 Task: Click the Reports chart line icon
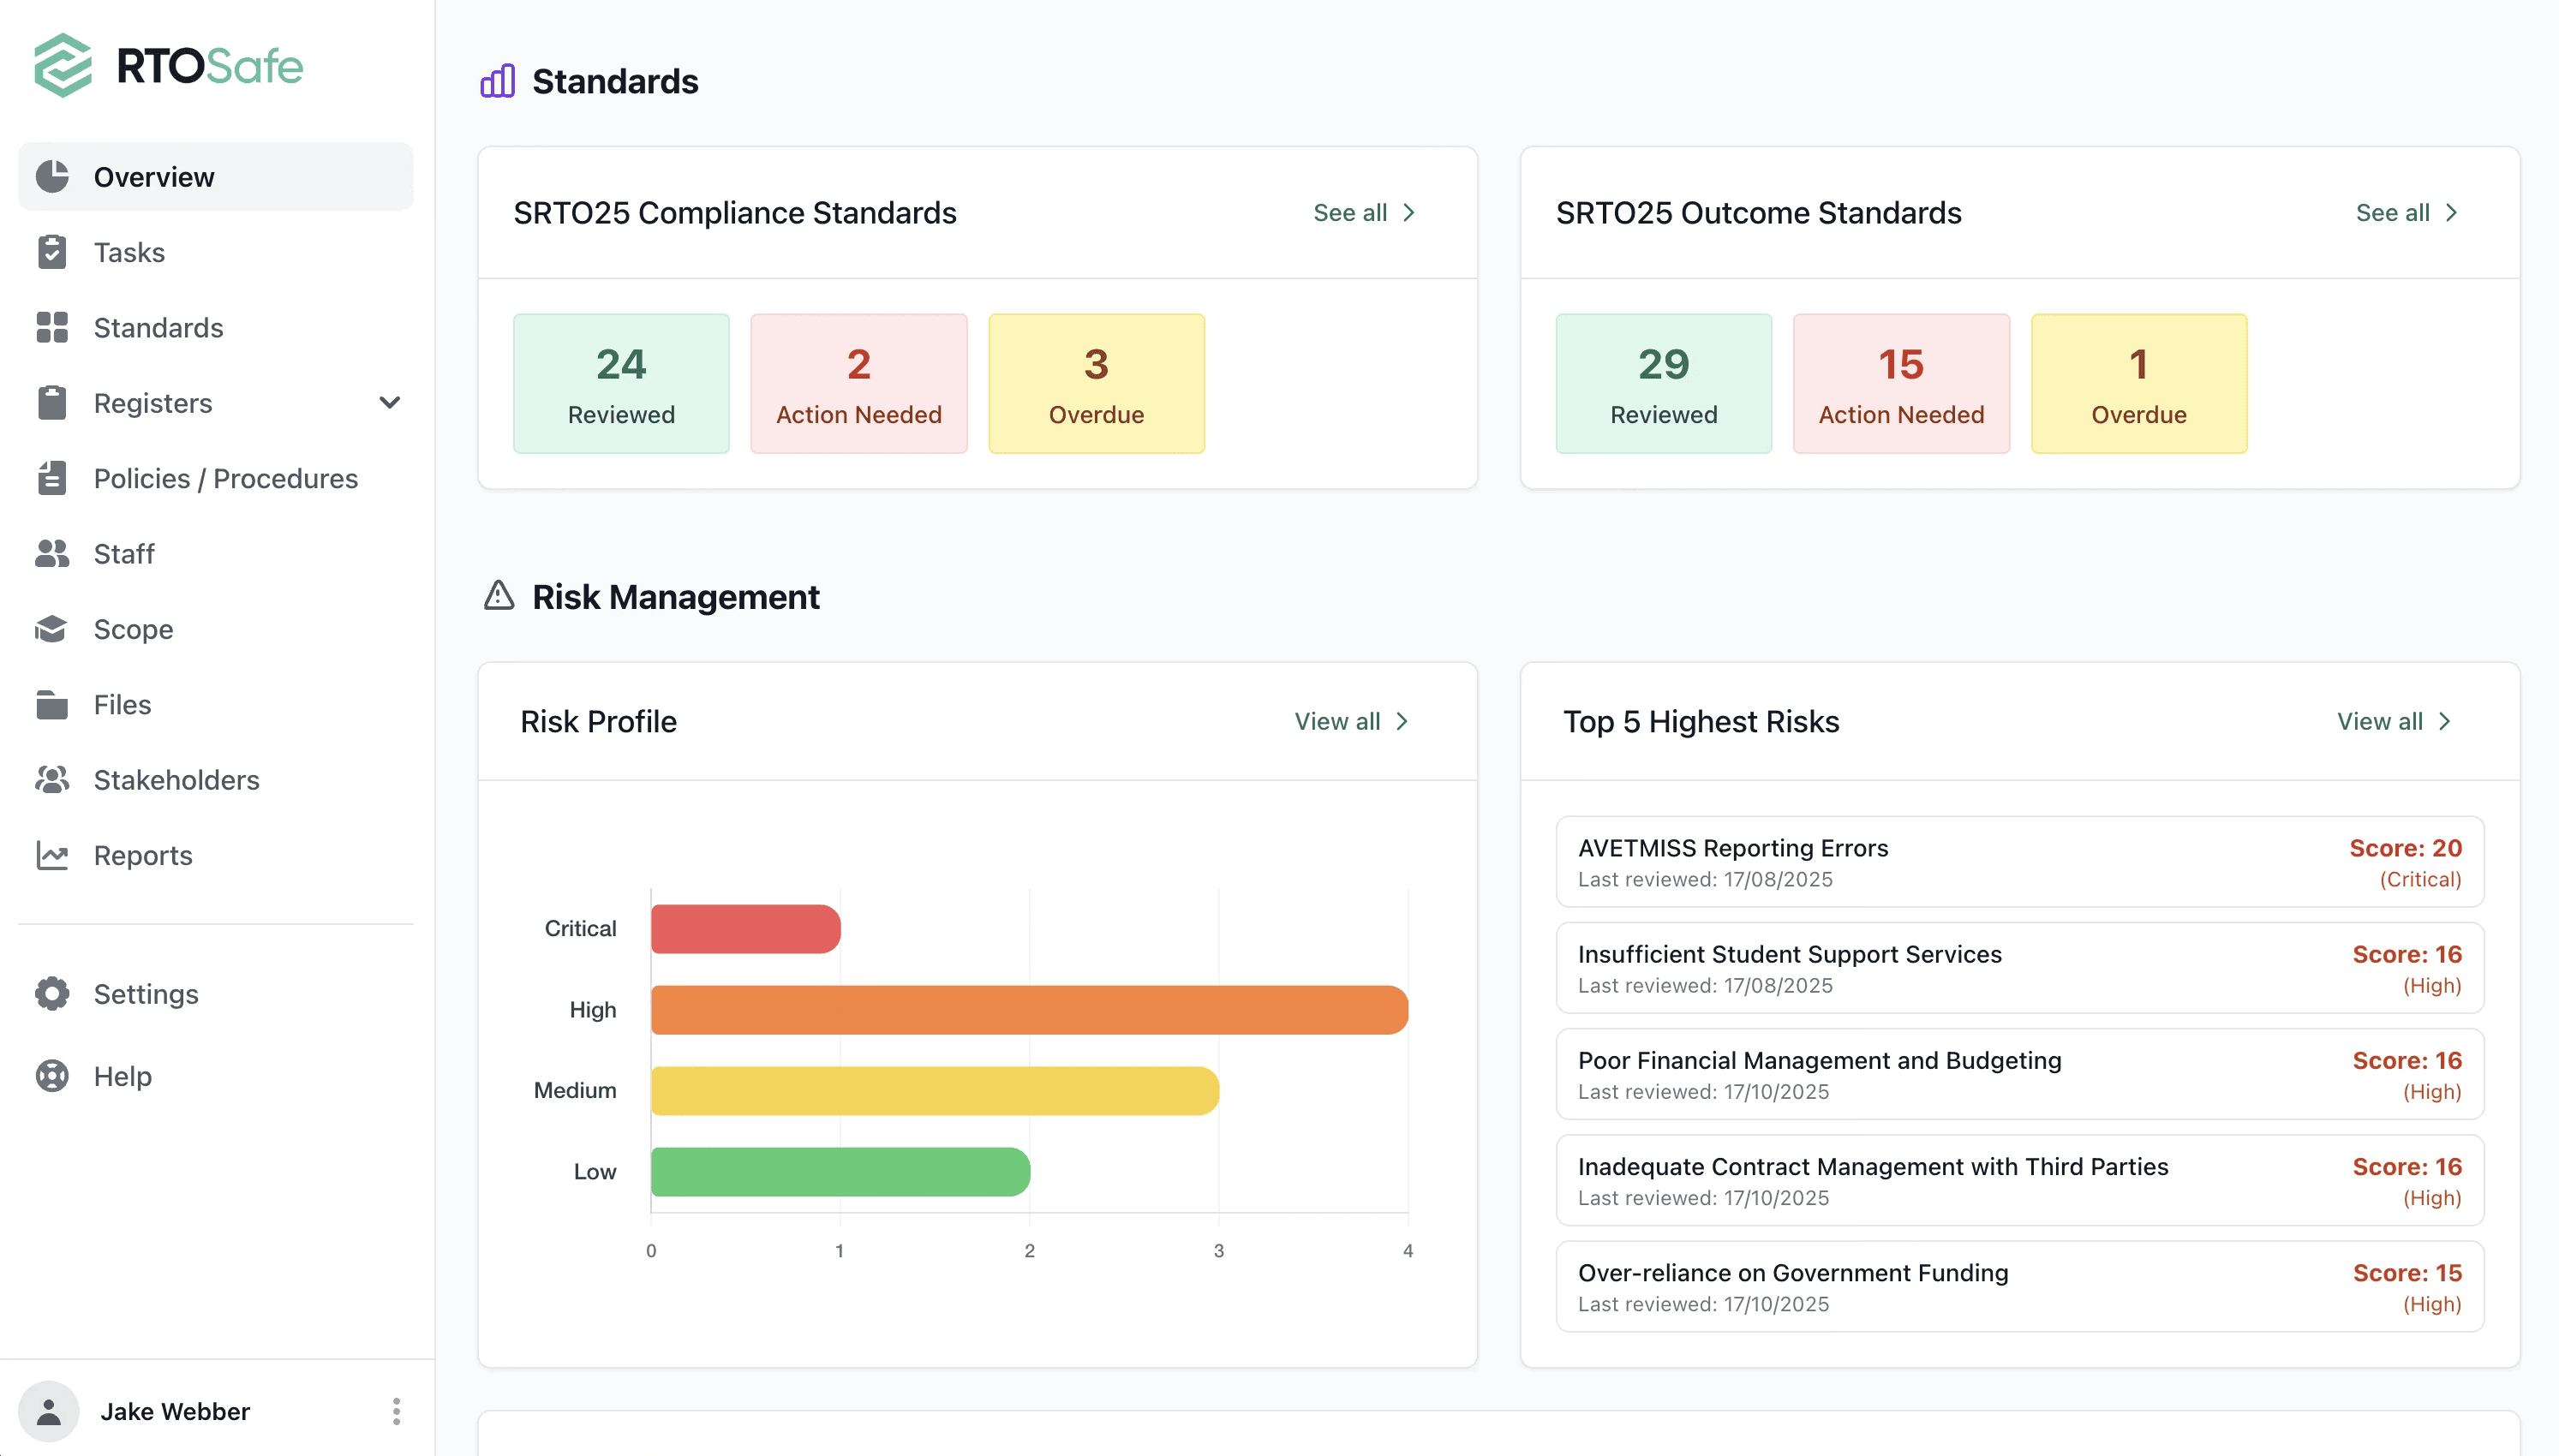coord(52,855)
